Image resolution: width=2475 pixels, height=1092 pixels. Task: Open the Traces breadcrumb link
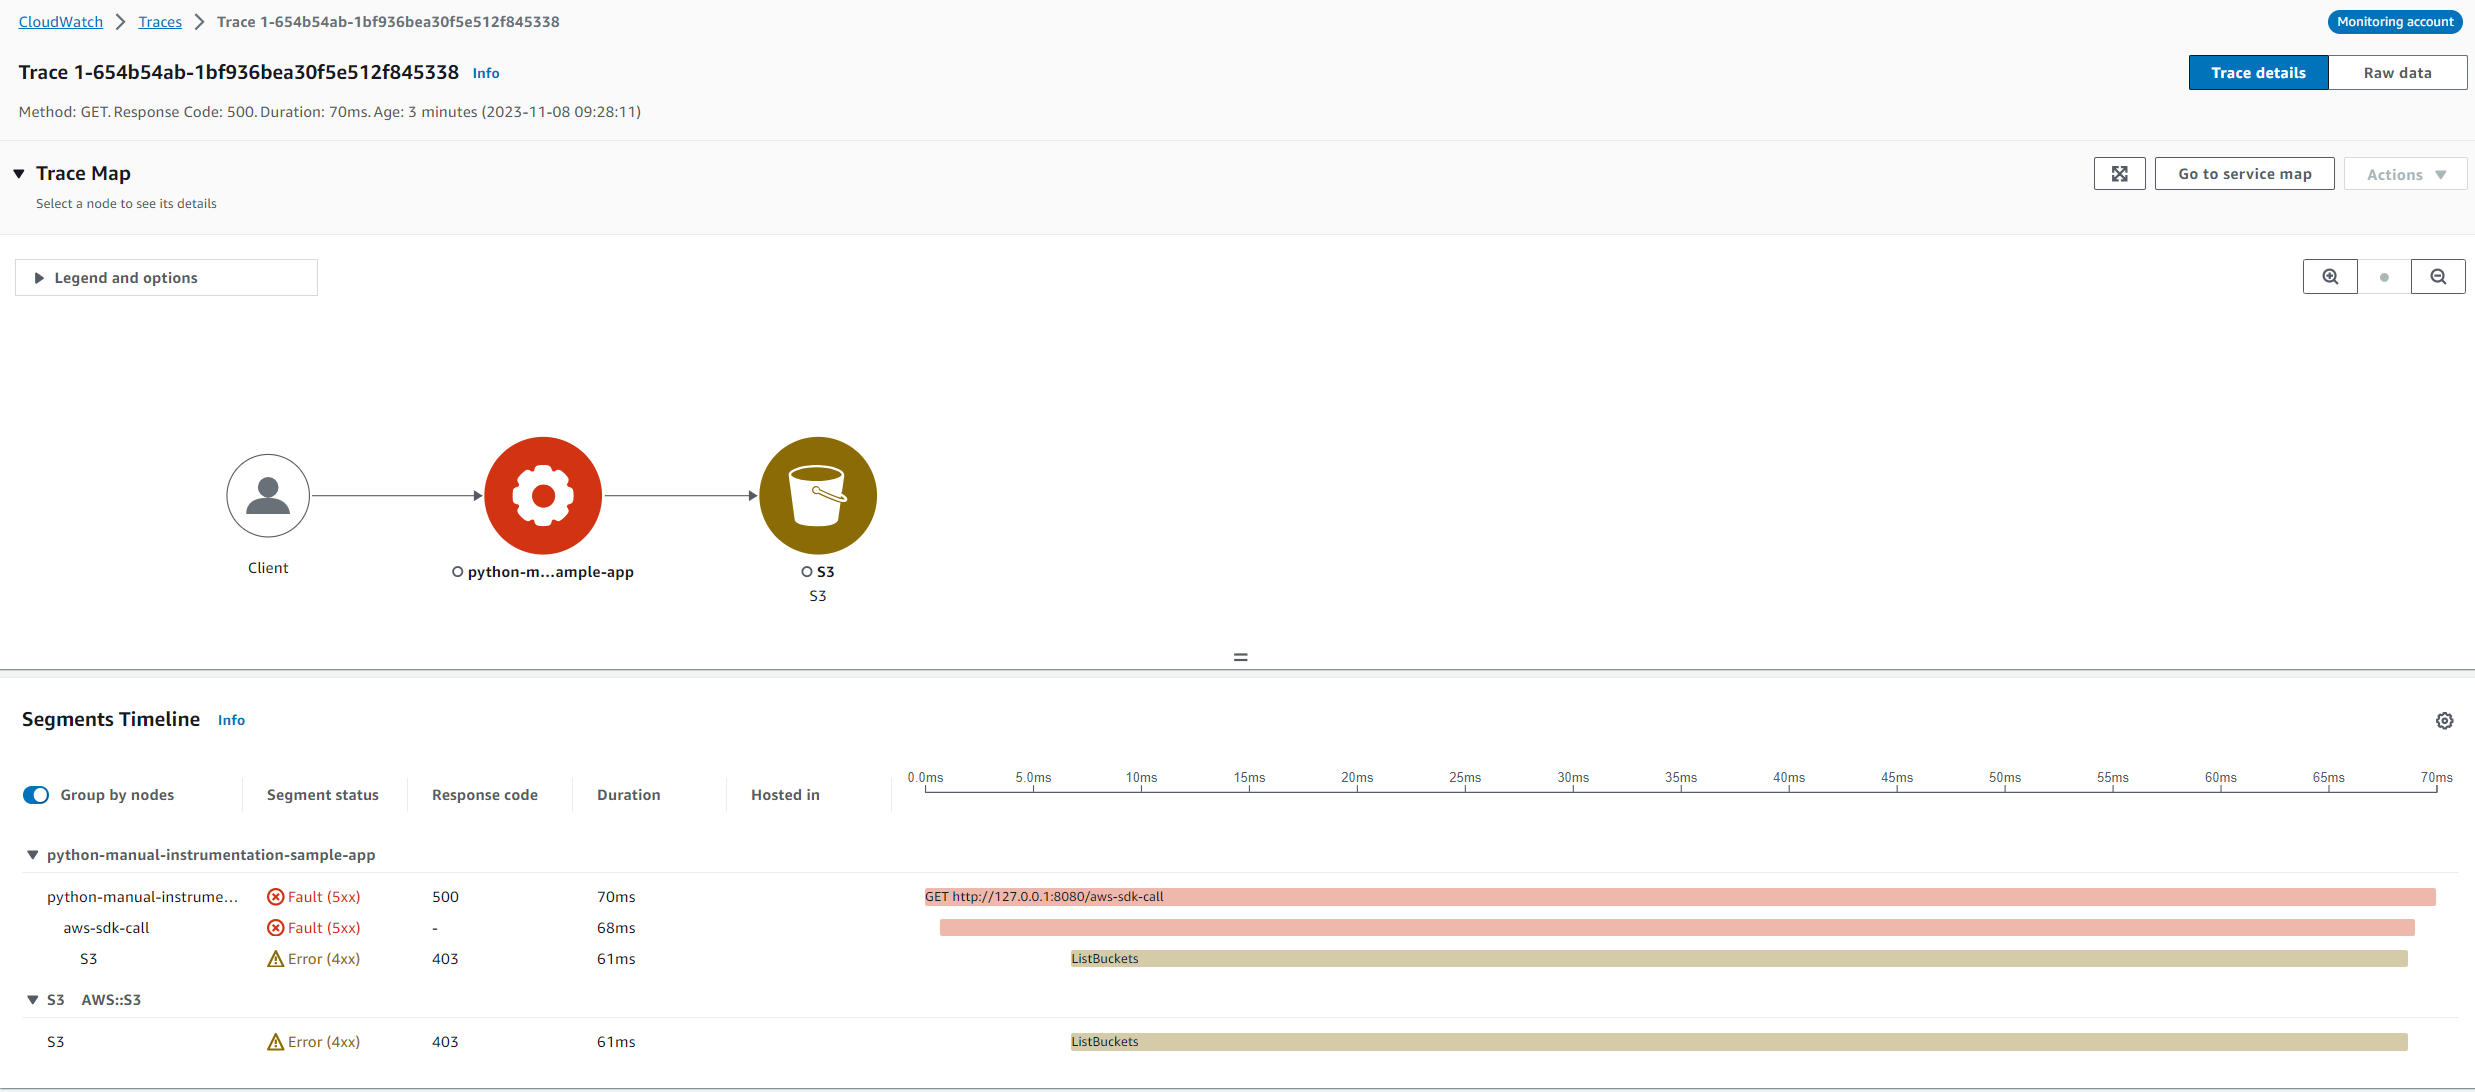(x=160, y=22)
